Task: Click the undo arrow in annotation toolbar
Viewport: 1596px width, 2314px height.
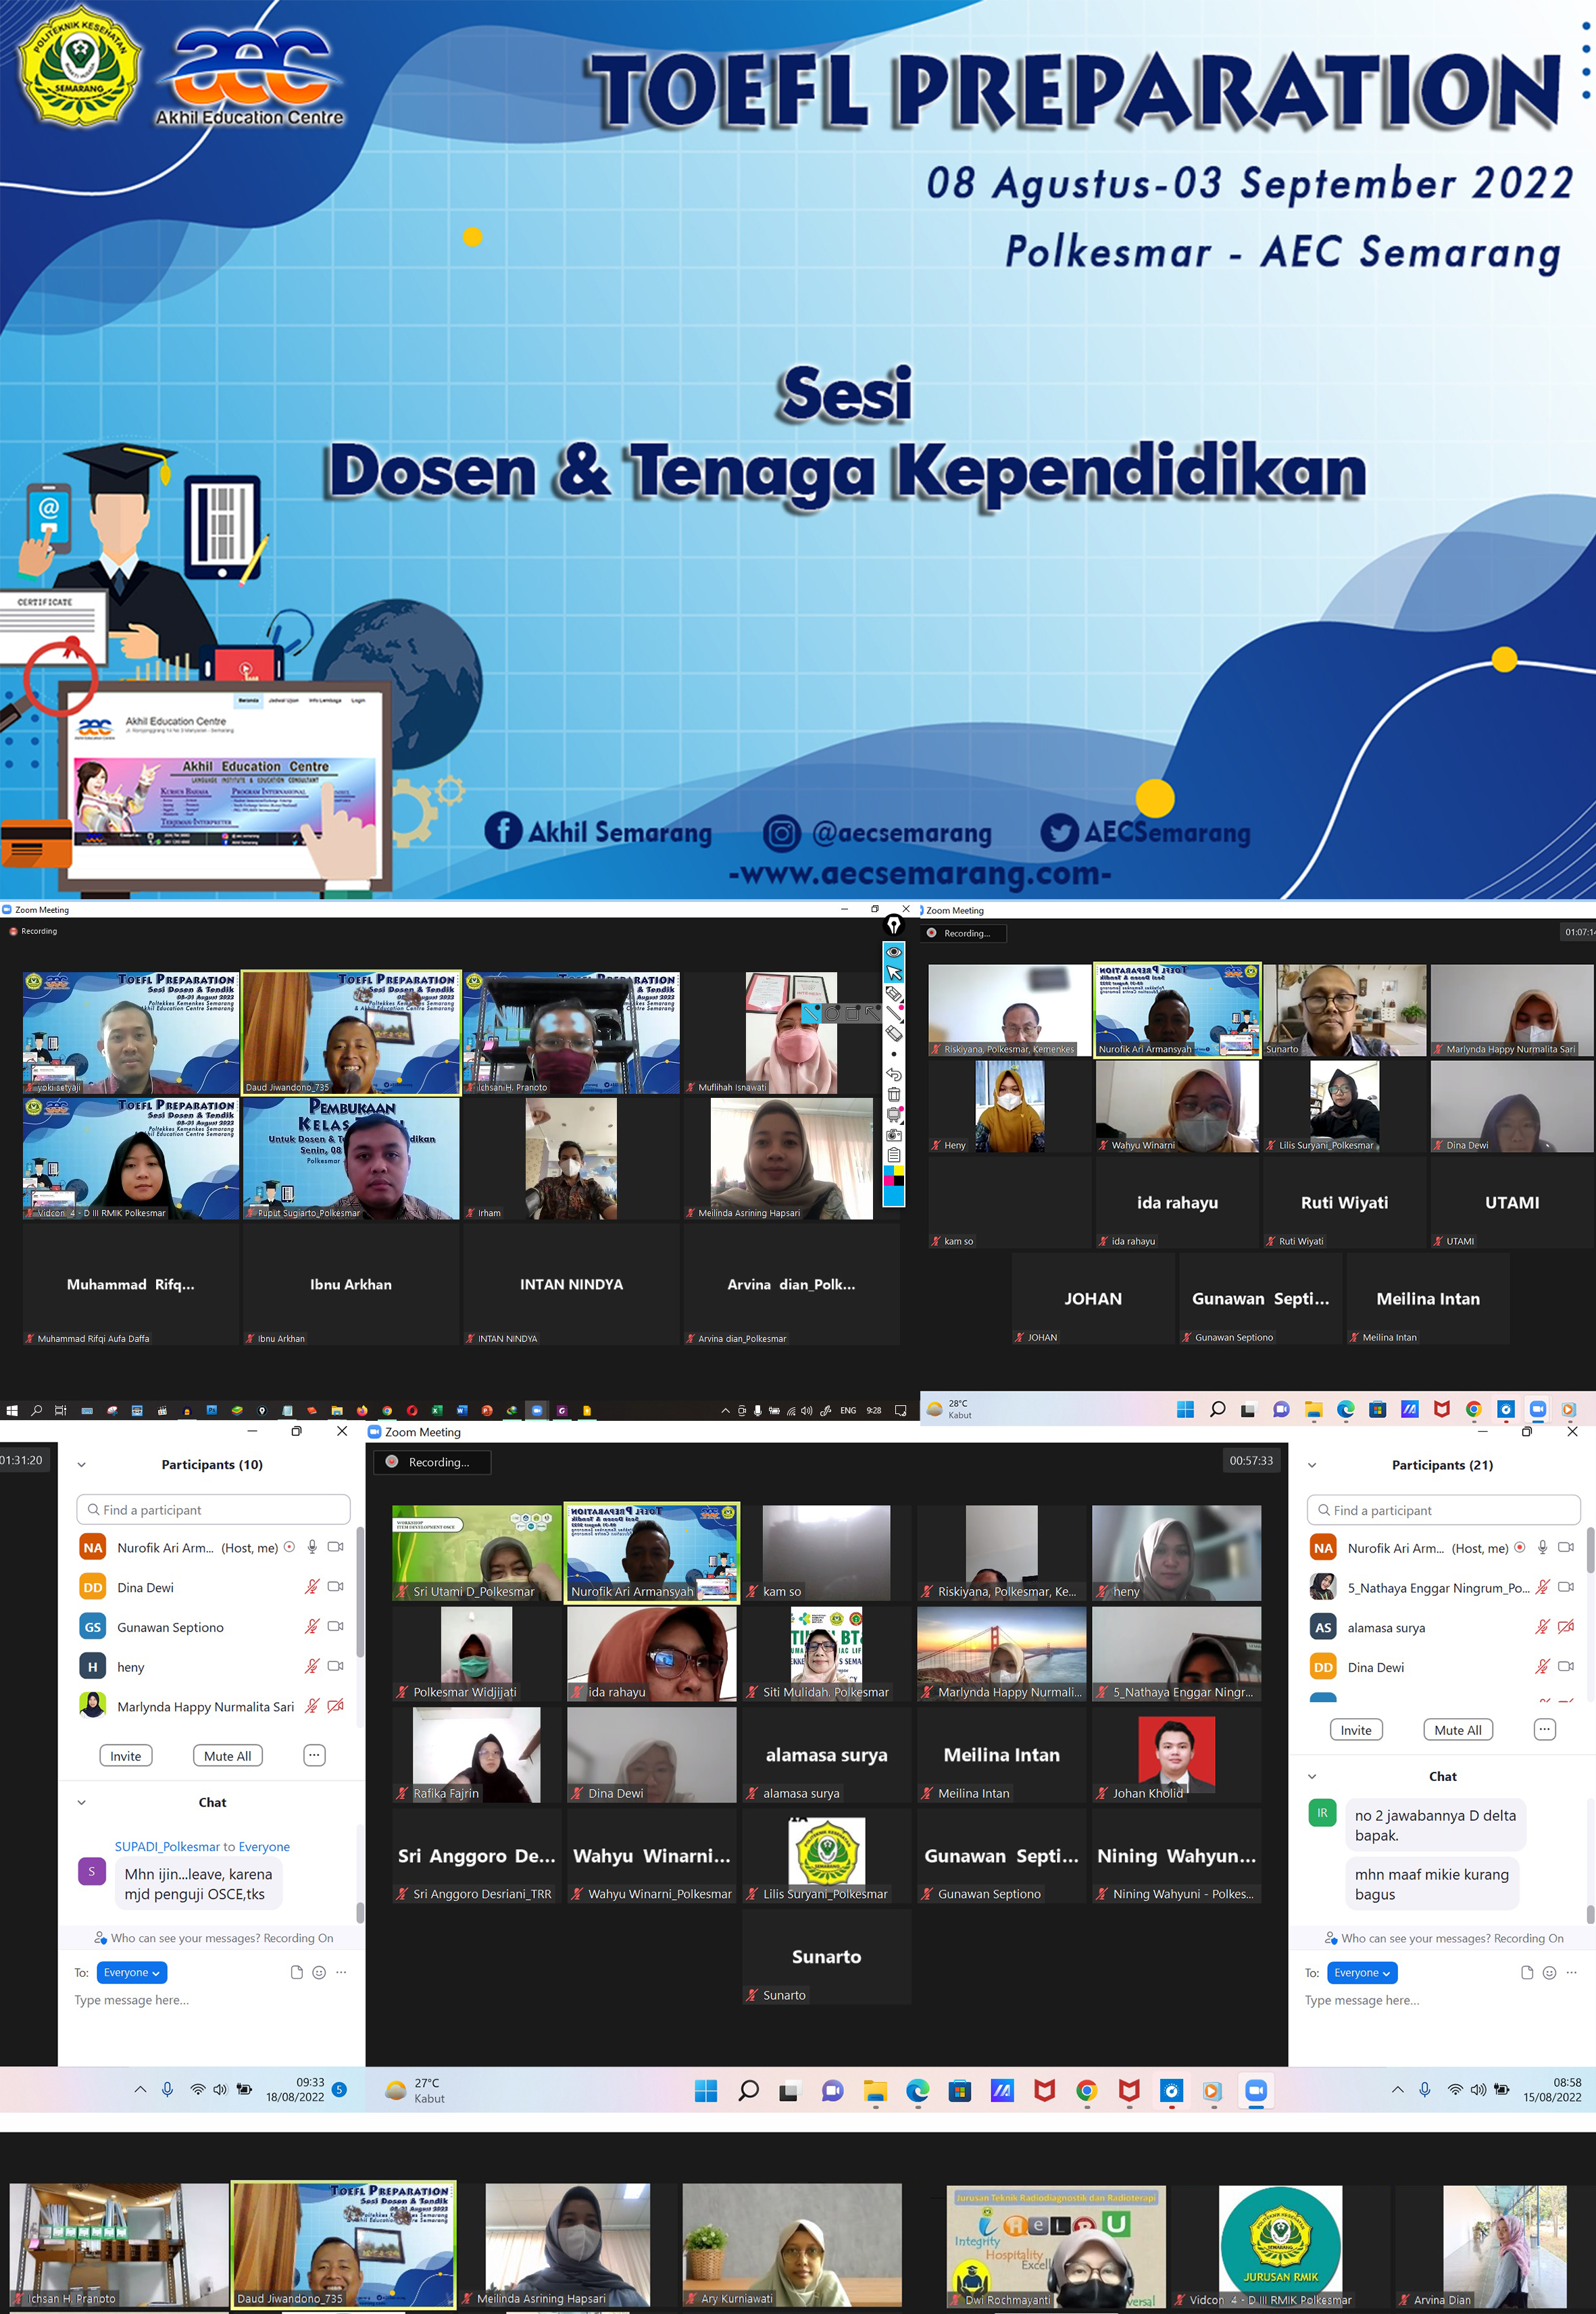Action: (x=894, y=1075)
